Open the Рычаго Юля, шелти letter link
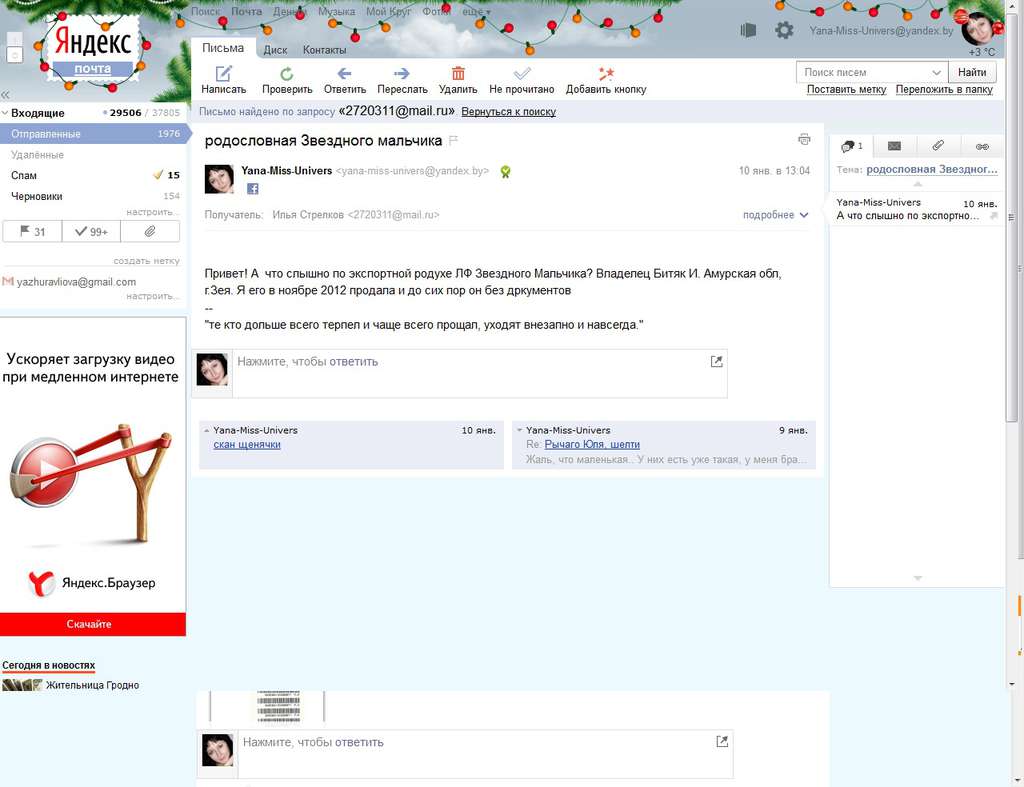The image size is (1024, 787). pyautogui.click(x=592, y=445)
